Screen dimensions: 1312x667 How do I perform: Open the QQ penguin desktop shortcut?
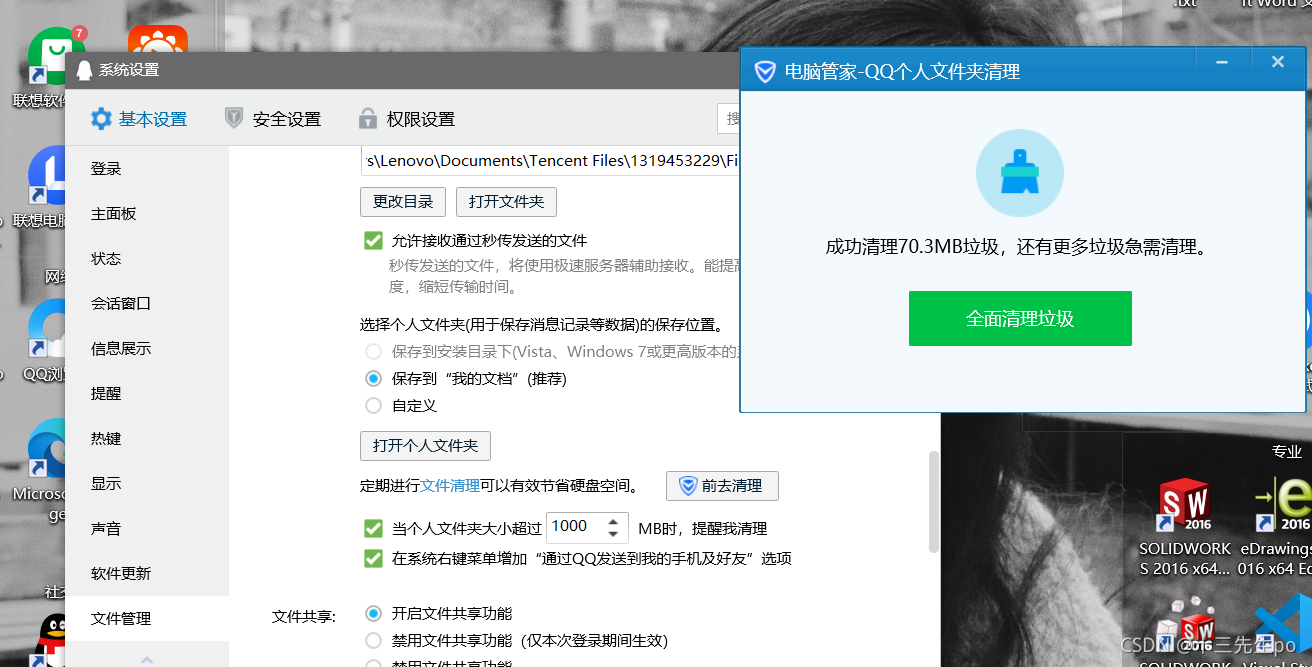[x=50, y=640]
